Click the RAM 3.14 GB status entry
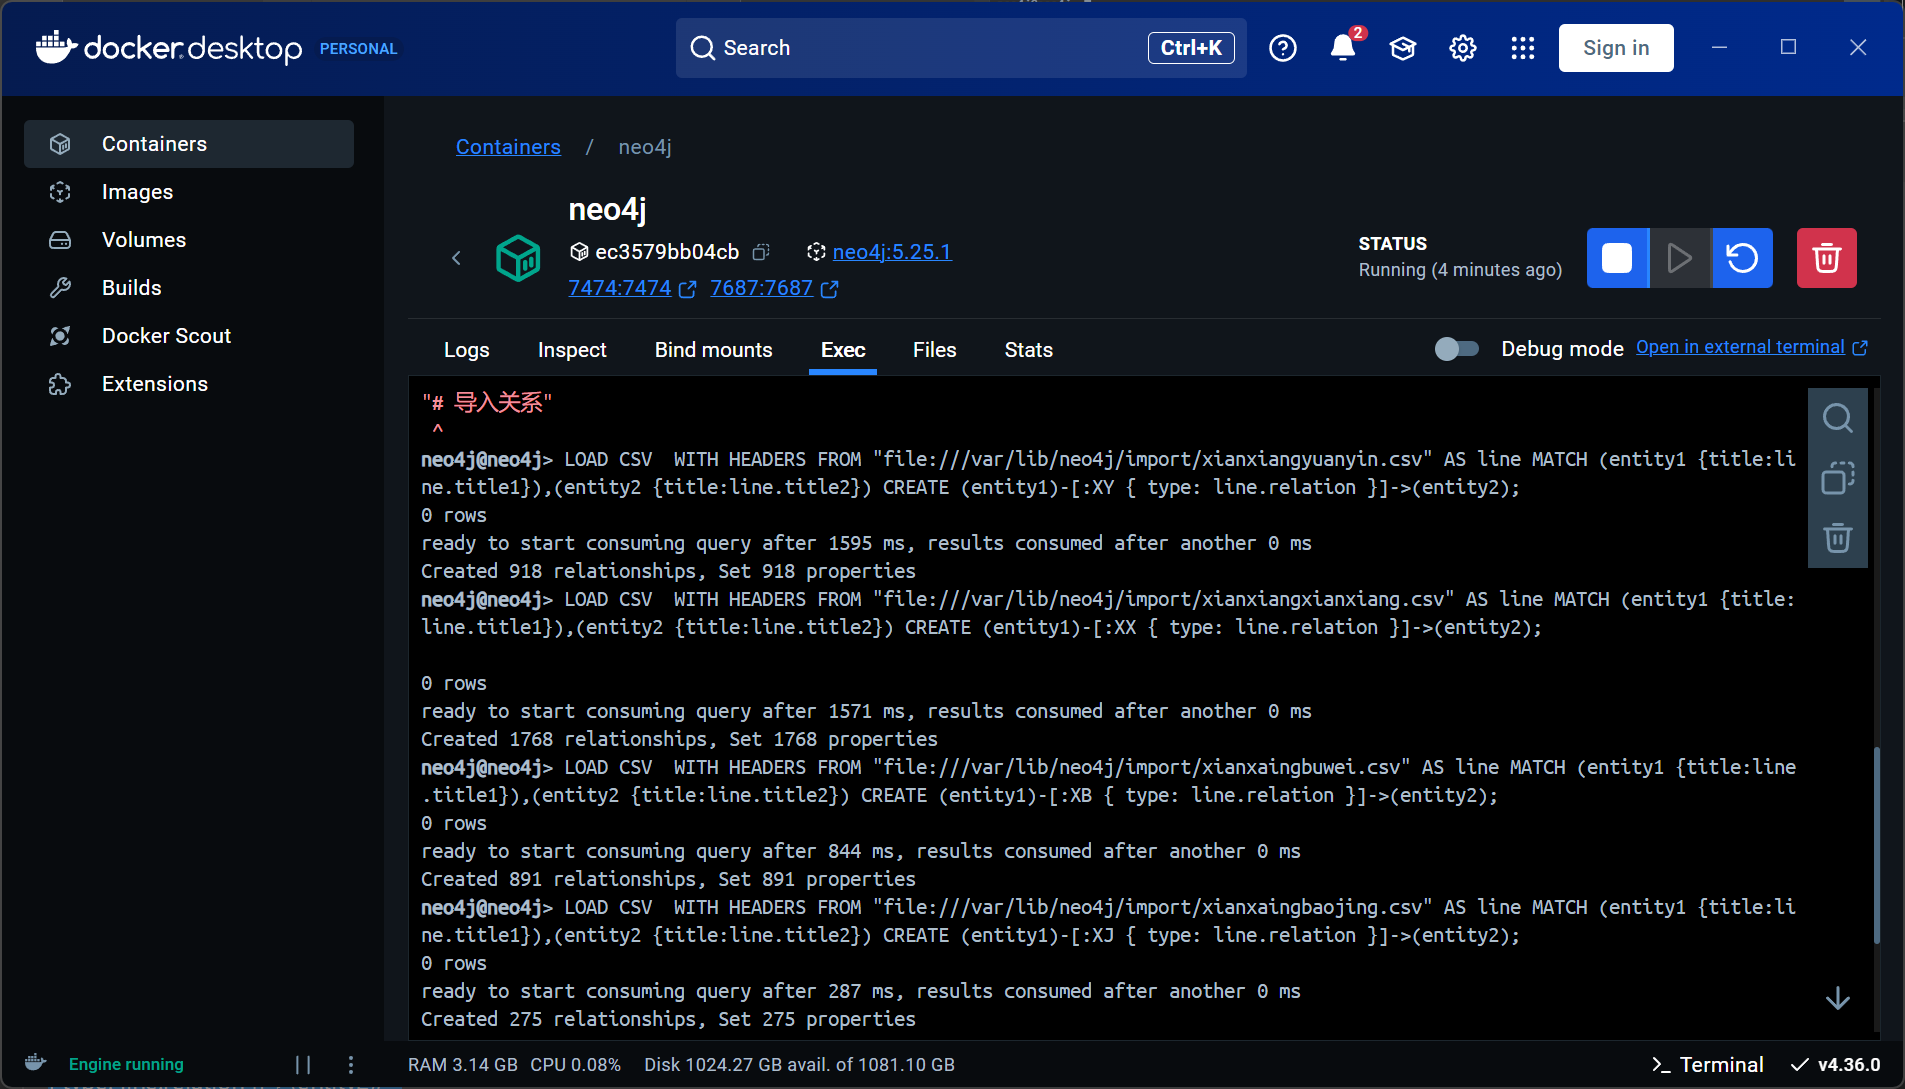The image size is (1905, 1089). click(463, 1064)
